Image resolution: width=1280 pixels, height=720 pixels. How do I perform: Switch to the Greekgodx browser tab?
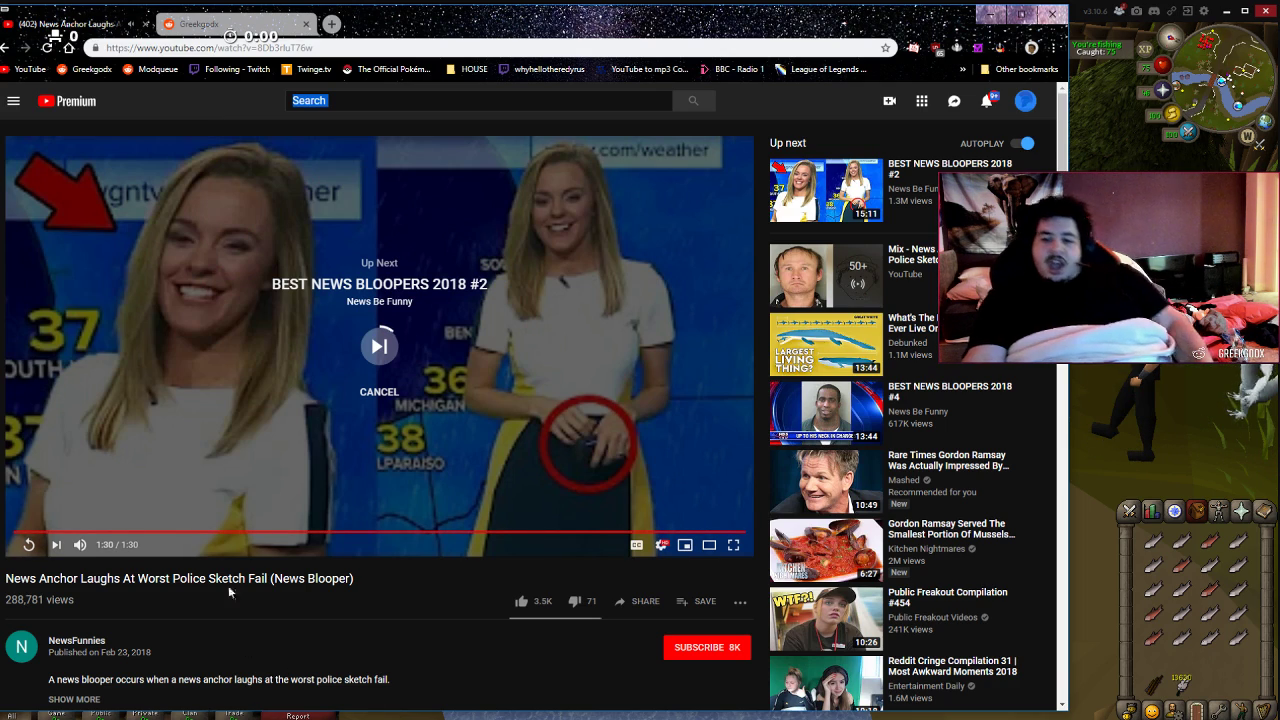coord(236,24)
